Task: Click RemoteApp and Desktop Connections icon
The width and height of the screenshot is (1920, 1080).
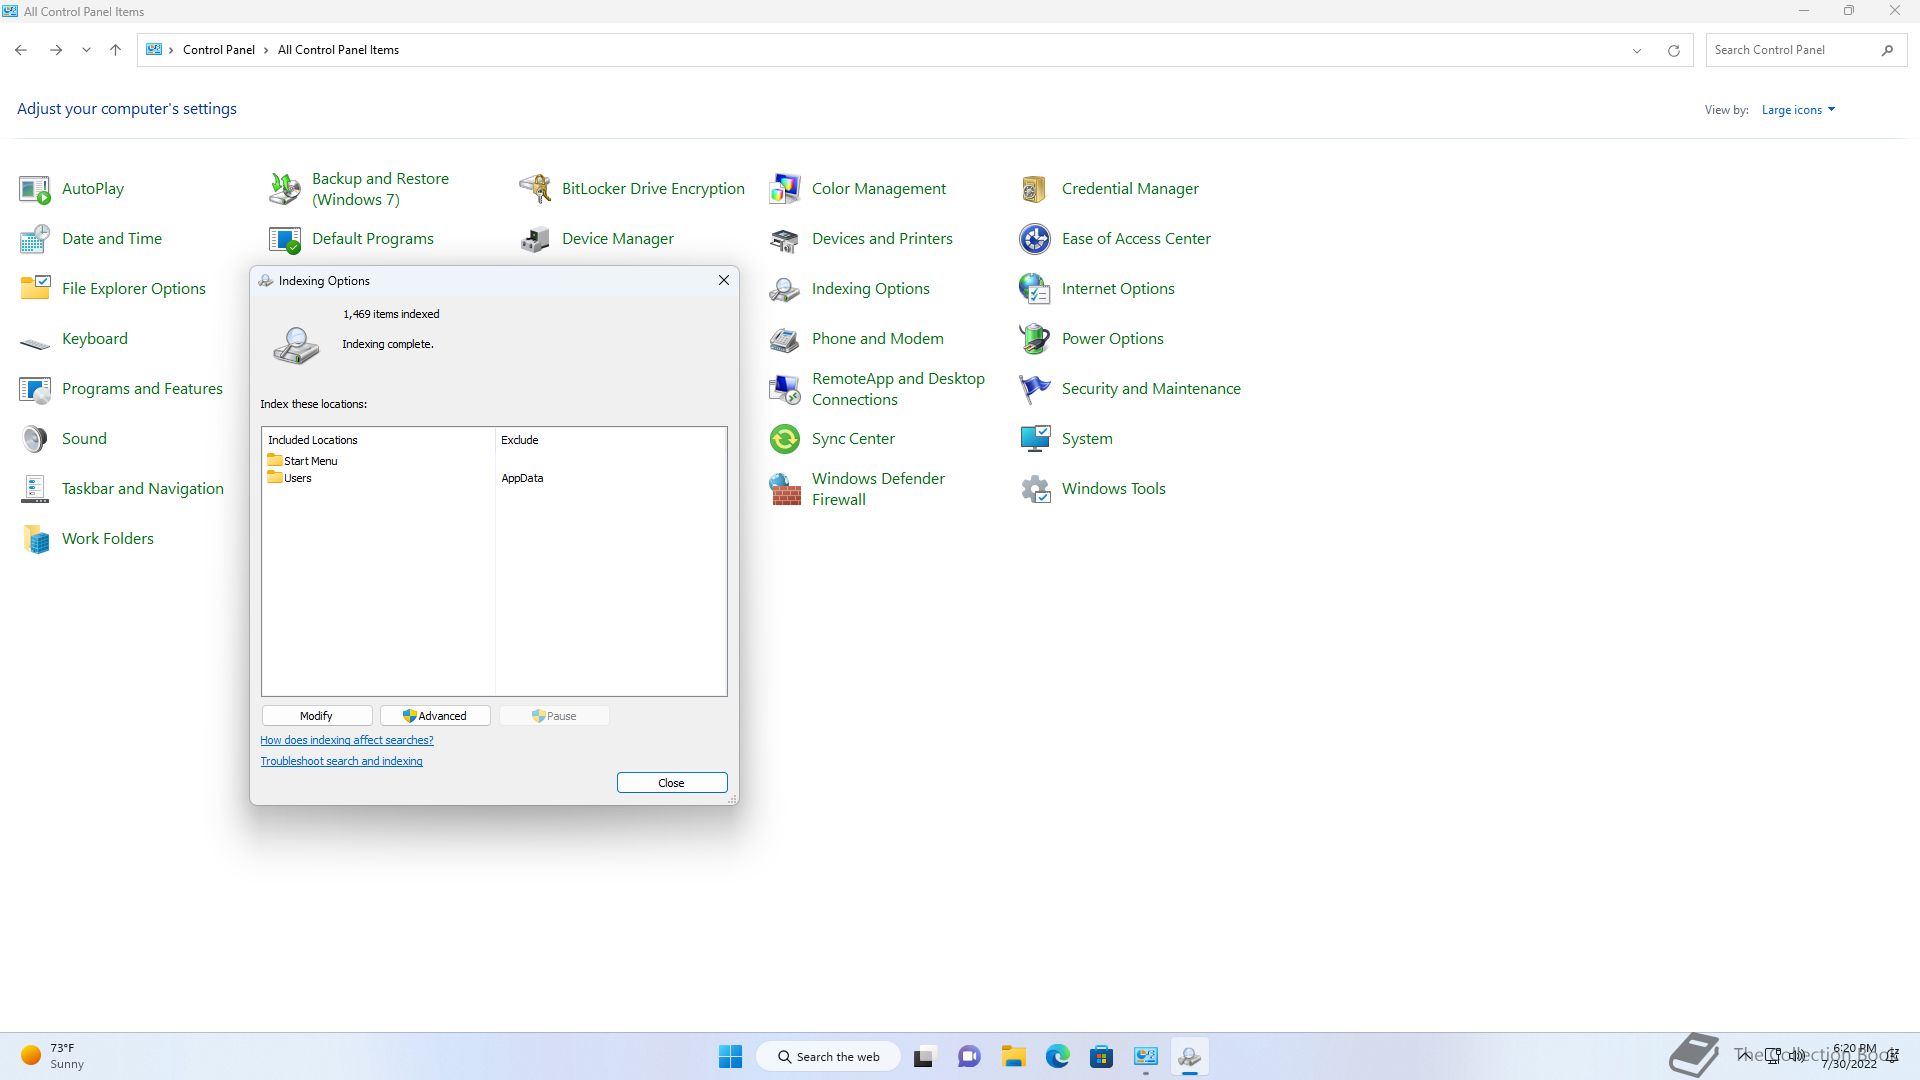Action: 785,389
